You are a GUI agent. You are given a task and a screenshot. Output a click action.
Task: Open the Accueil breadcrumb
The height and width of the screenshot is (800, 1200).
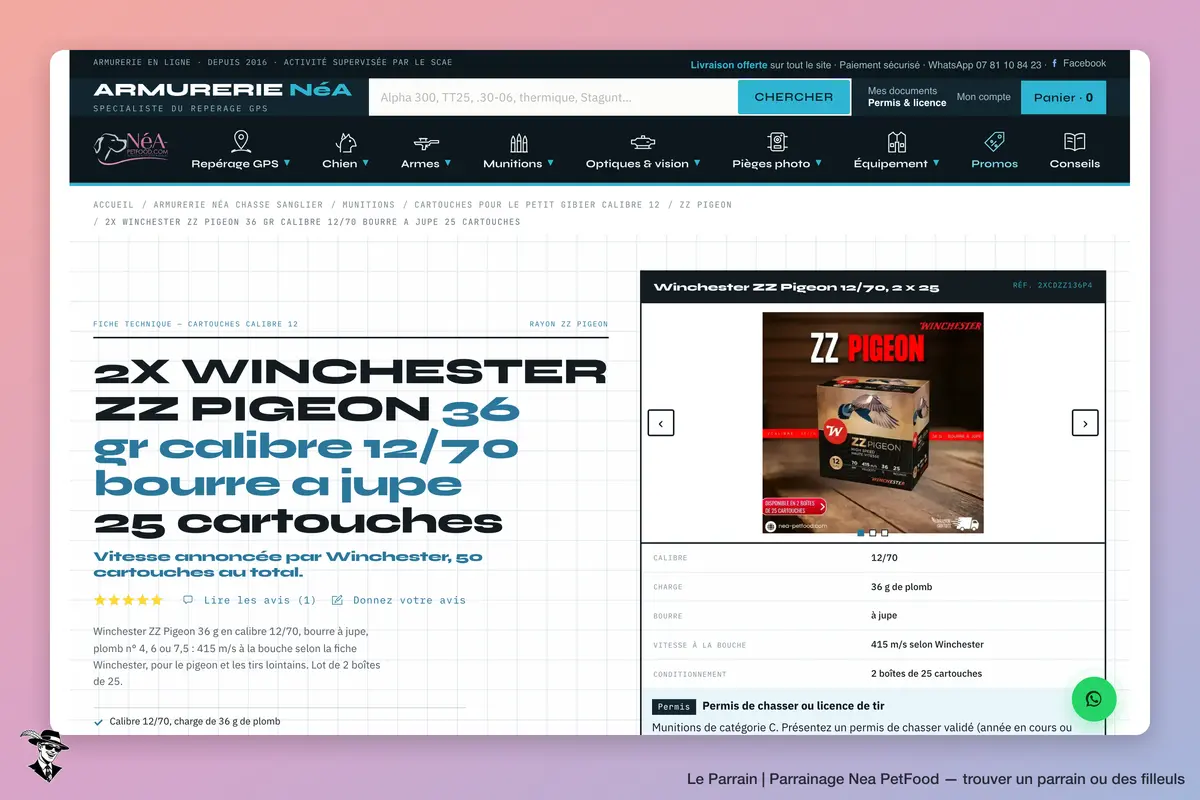113,205
